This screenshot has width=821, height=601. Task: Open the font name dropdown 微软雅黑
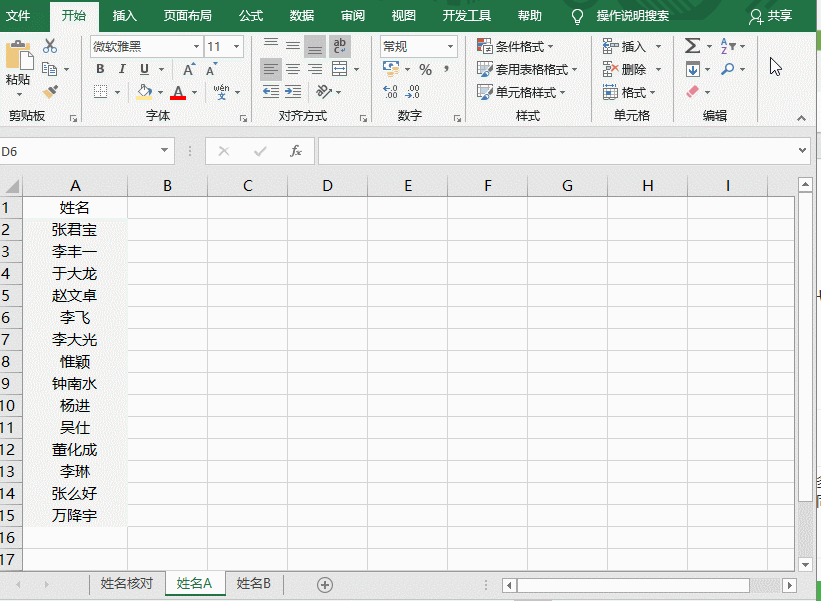[146, 47]
